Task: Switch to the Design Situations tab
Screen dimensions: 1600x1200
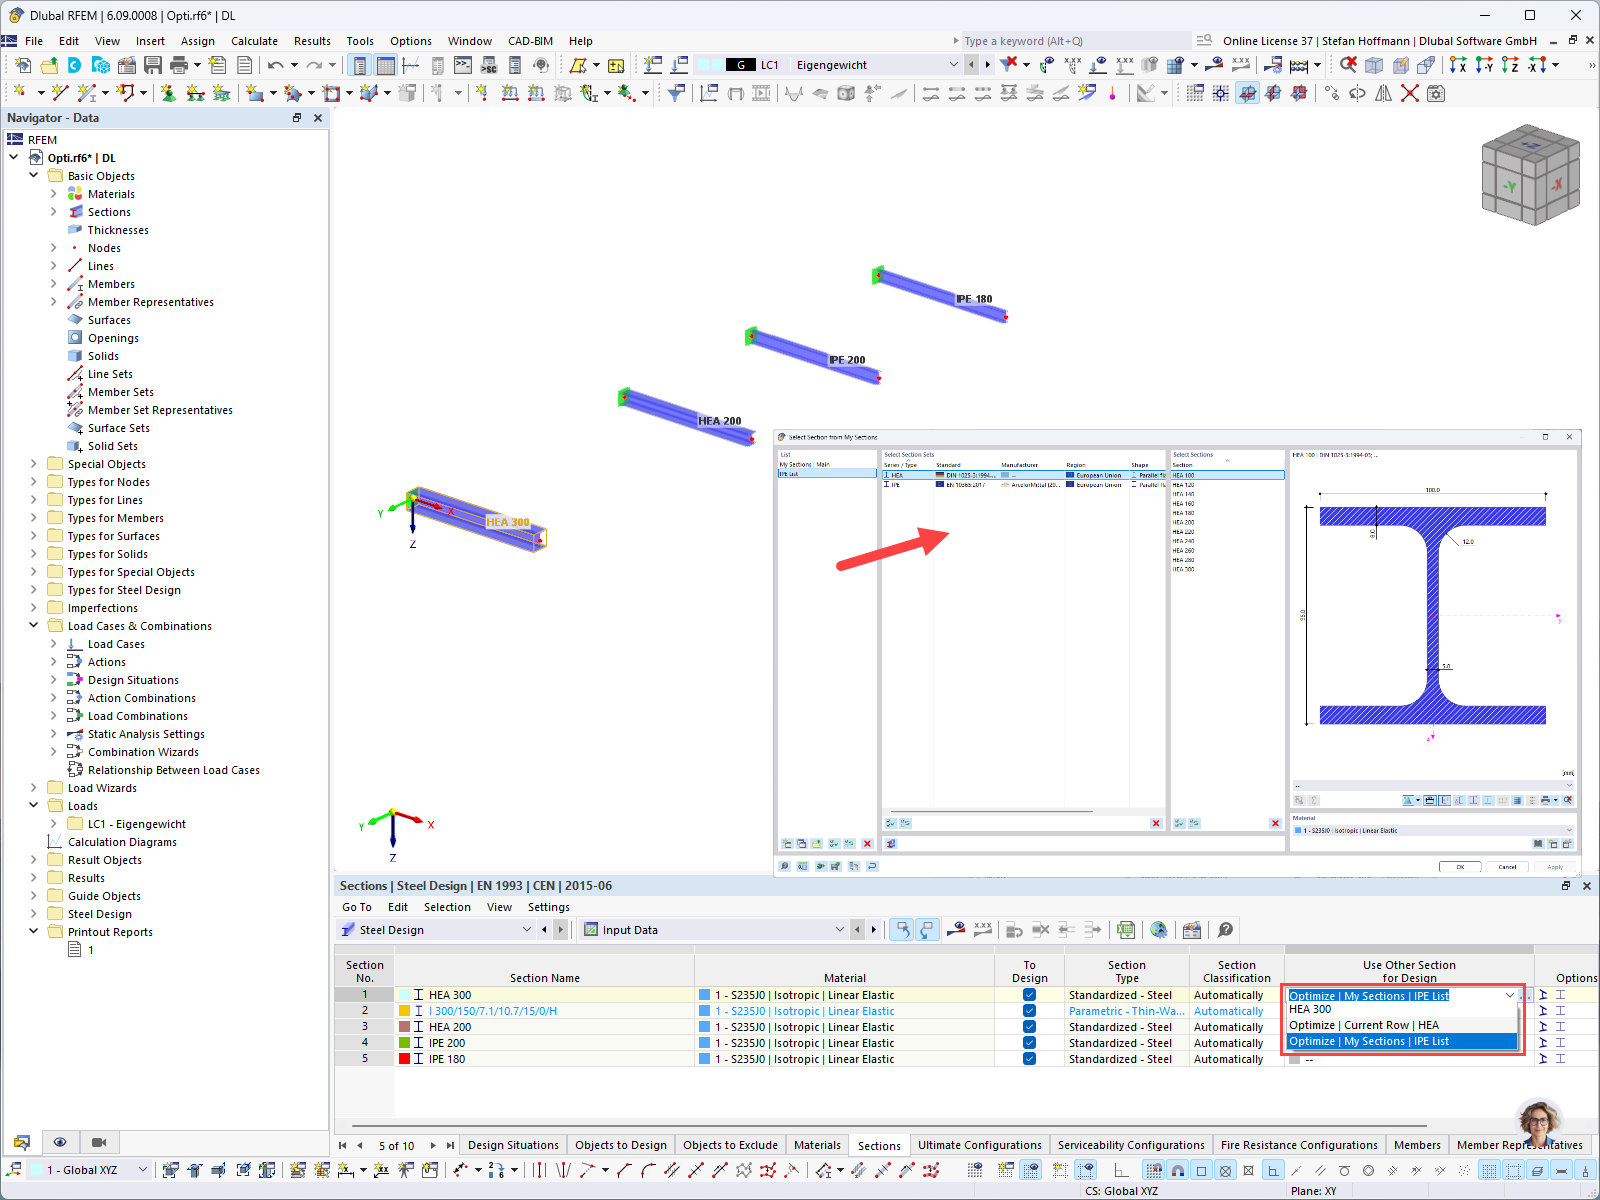Action: [513, 1145]
